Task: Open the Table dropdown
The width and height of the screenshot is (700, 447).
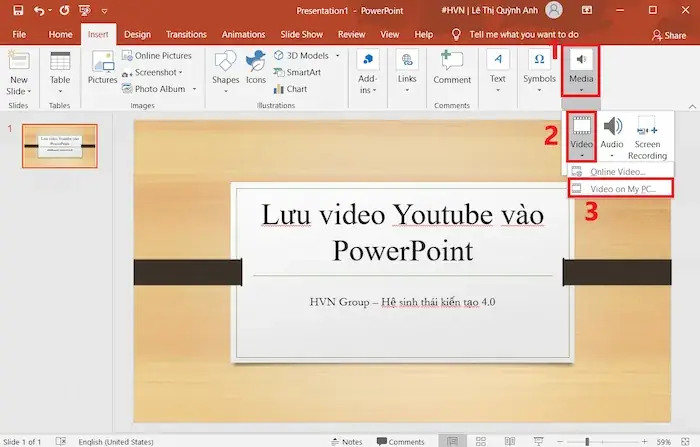Action: (60, 73)
